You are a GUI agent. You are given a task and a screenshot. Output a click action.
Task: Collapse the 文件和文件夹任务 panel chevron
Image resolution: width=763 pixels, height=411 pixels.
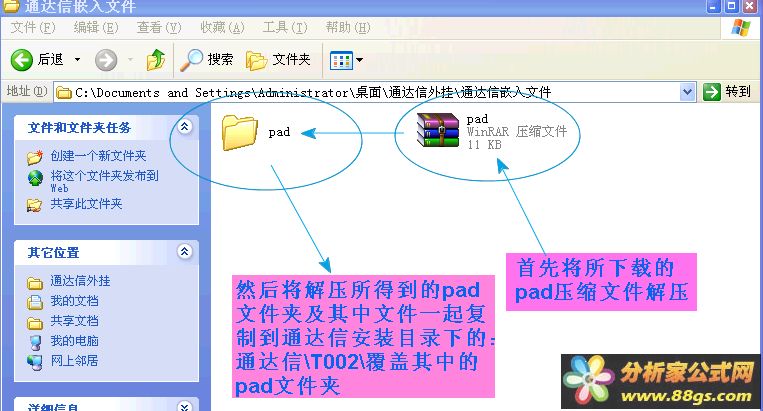point(185,127)
